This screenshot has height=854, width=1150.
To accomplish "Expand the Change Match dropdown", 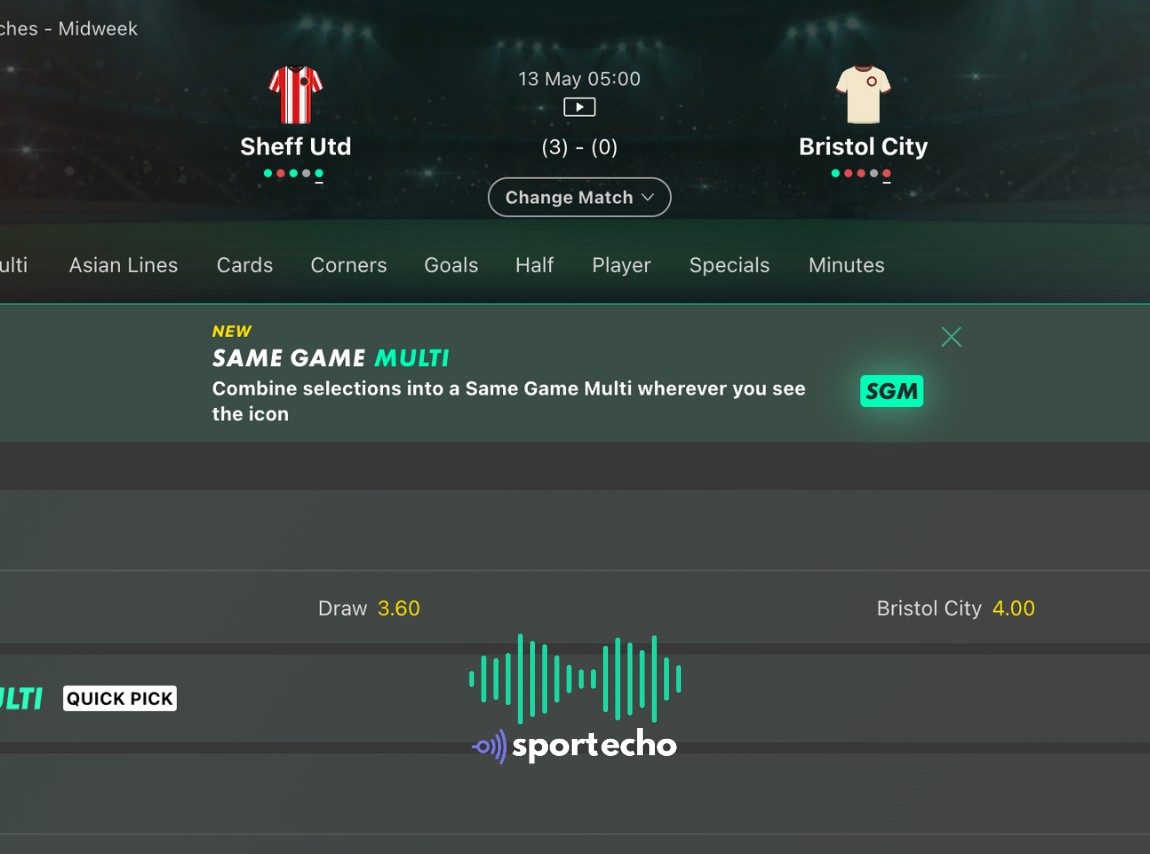I will [x=579, y=197].
